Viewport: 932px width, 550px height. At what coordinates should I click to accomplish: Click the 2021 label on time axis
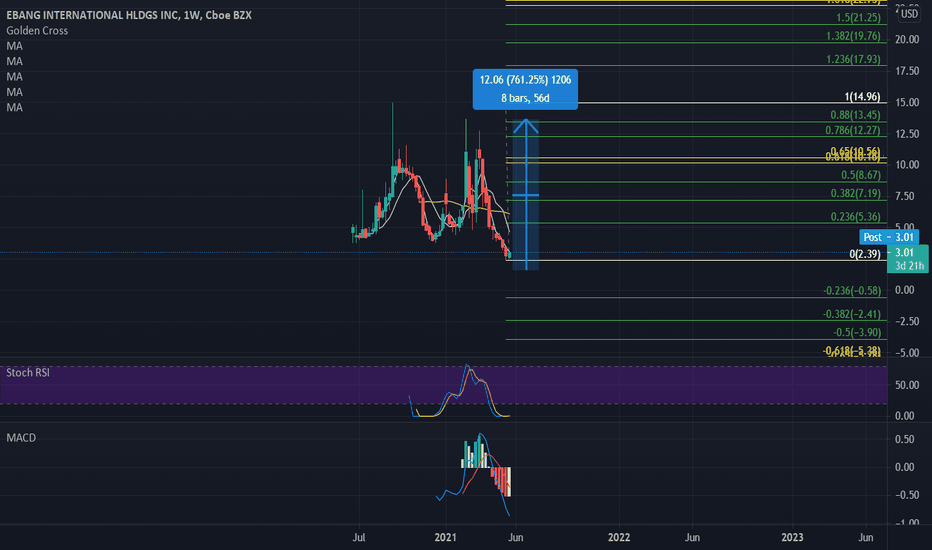[445, 537]
